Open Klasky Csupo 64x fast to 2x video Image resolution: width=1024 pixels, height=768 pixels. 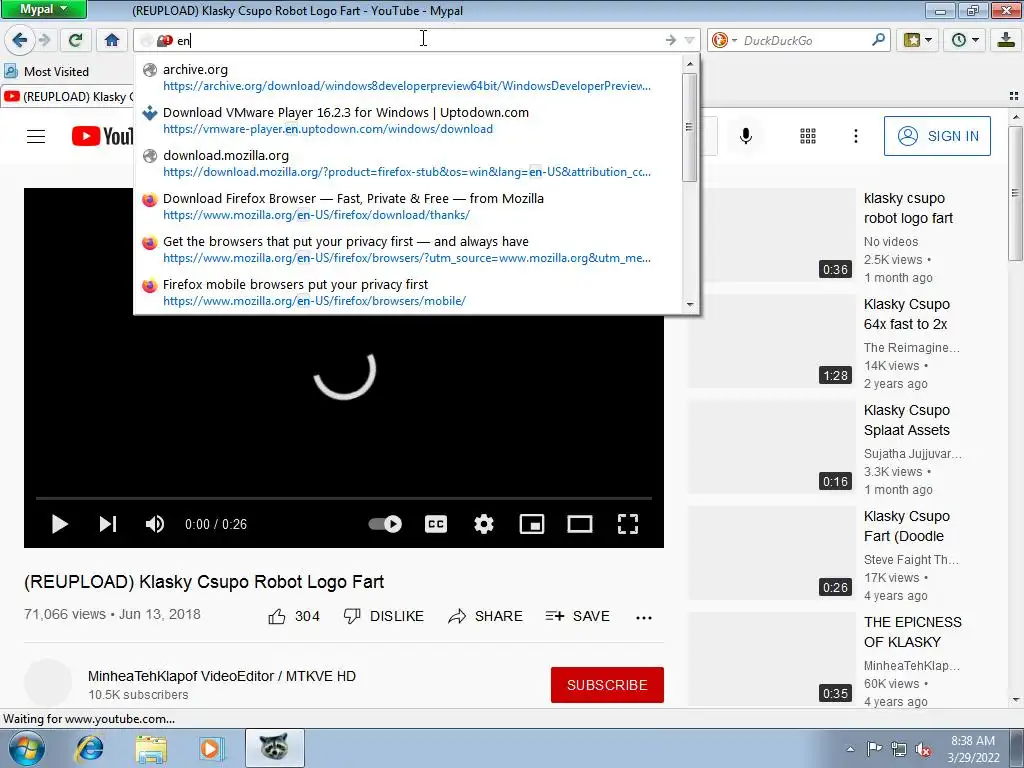point(906,314)
